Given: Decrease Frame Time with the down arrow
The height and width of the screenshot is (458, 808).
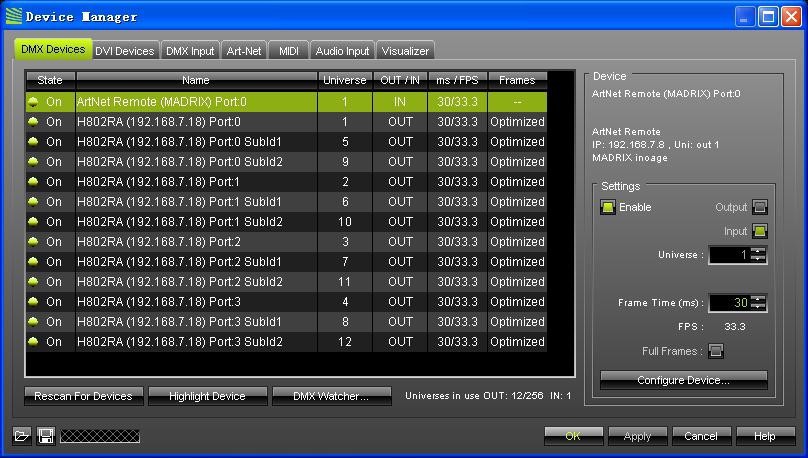Looking at the screenshot, I should click(x=758, y=307).
